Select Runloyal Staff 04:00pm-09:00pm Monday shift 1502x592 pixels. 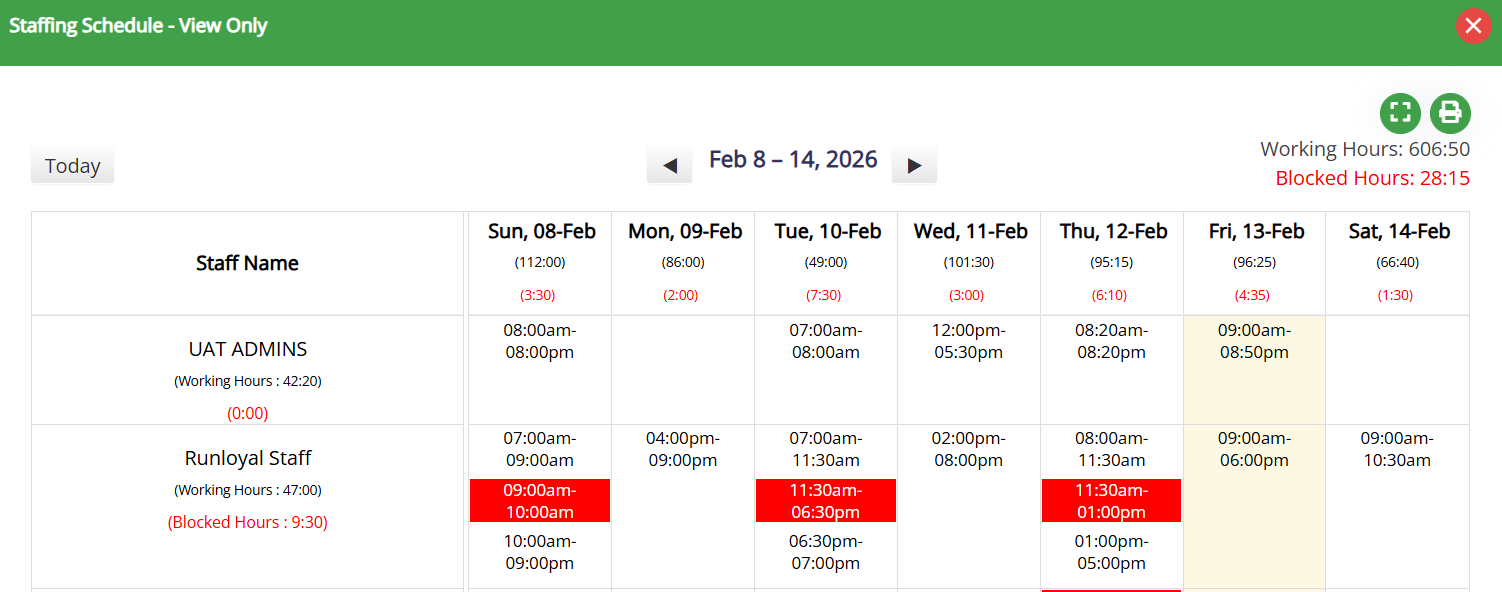click(682, 449)
